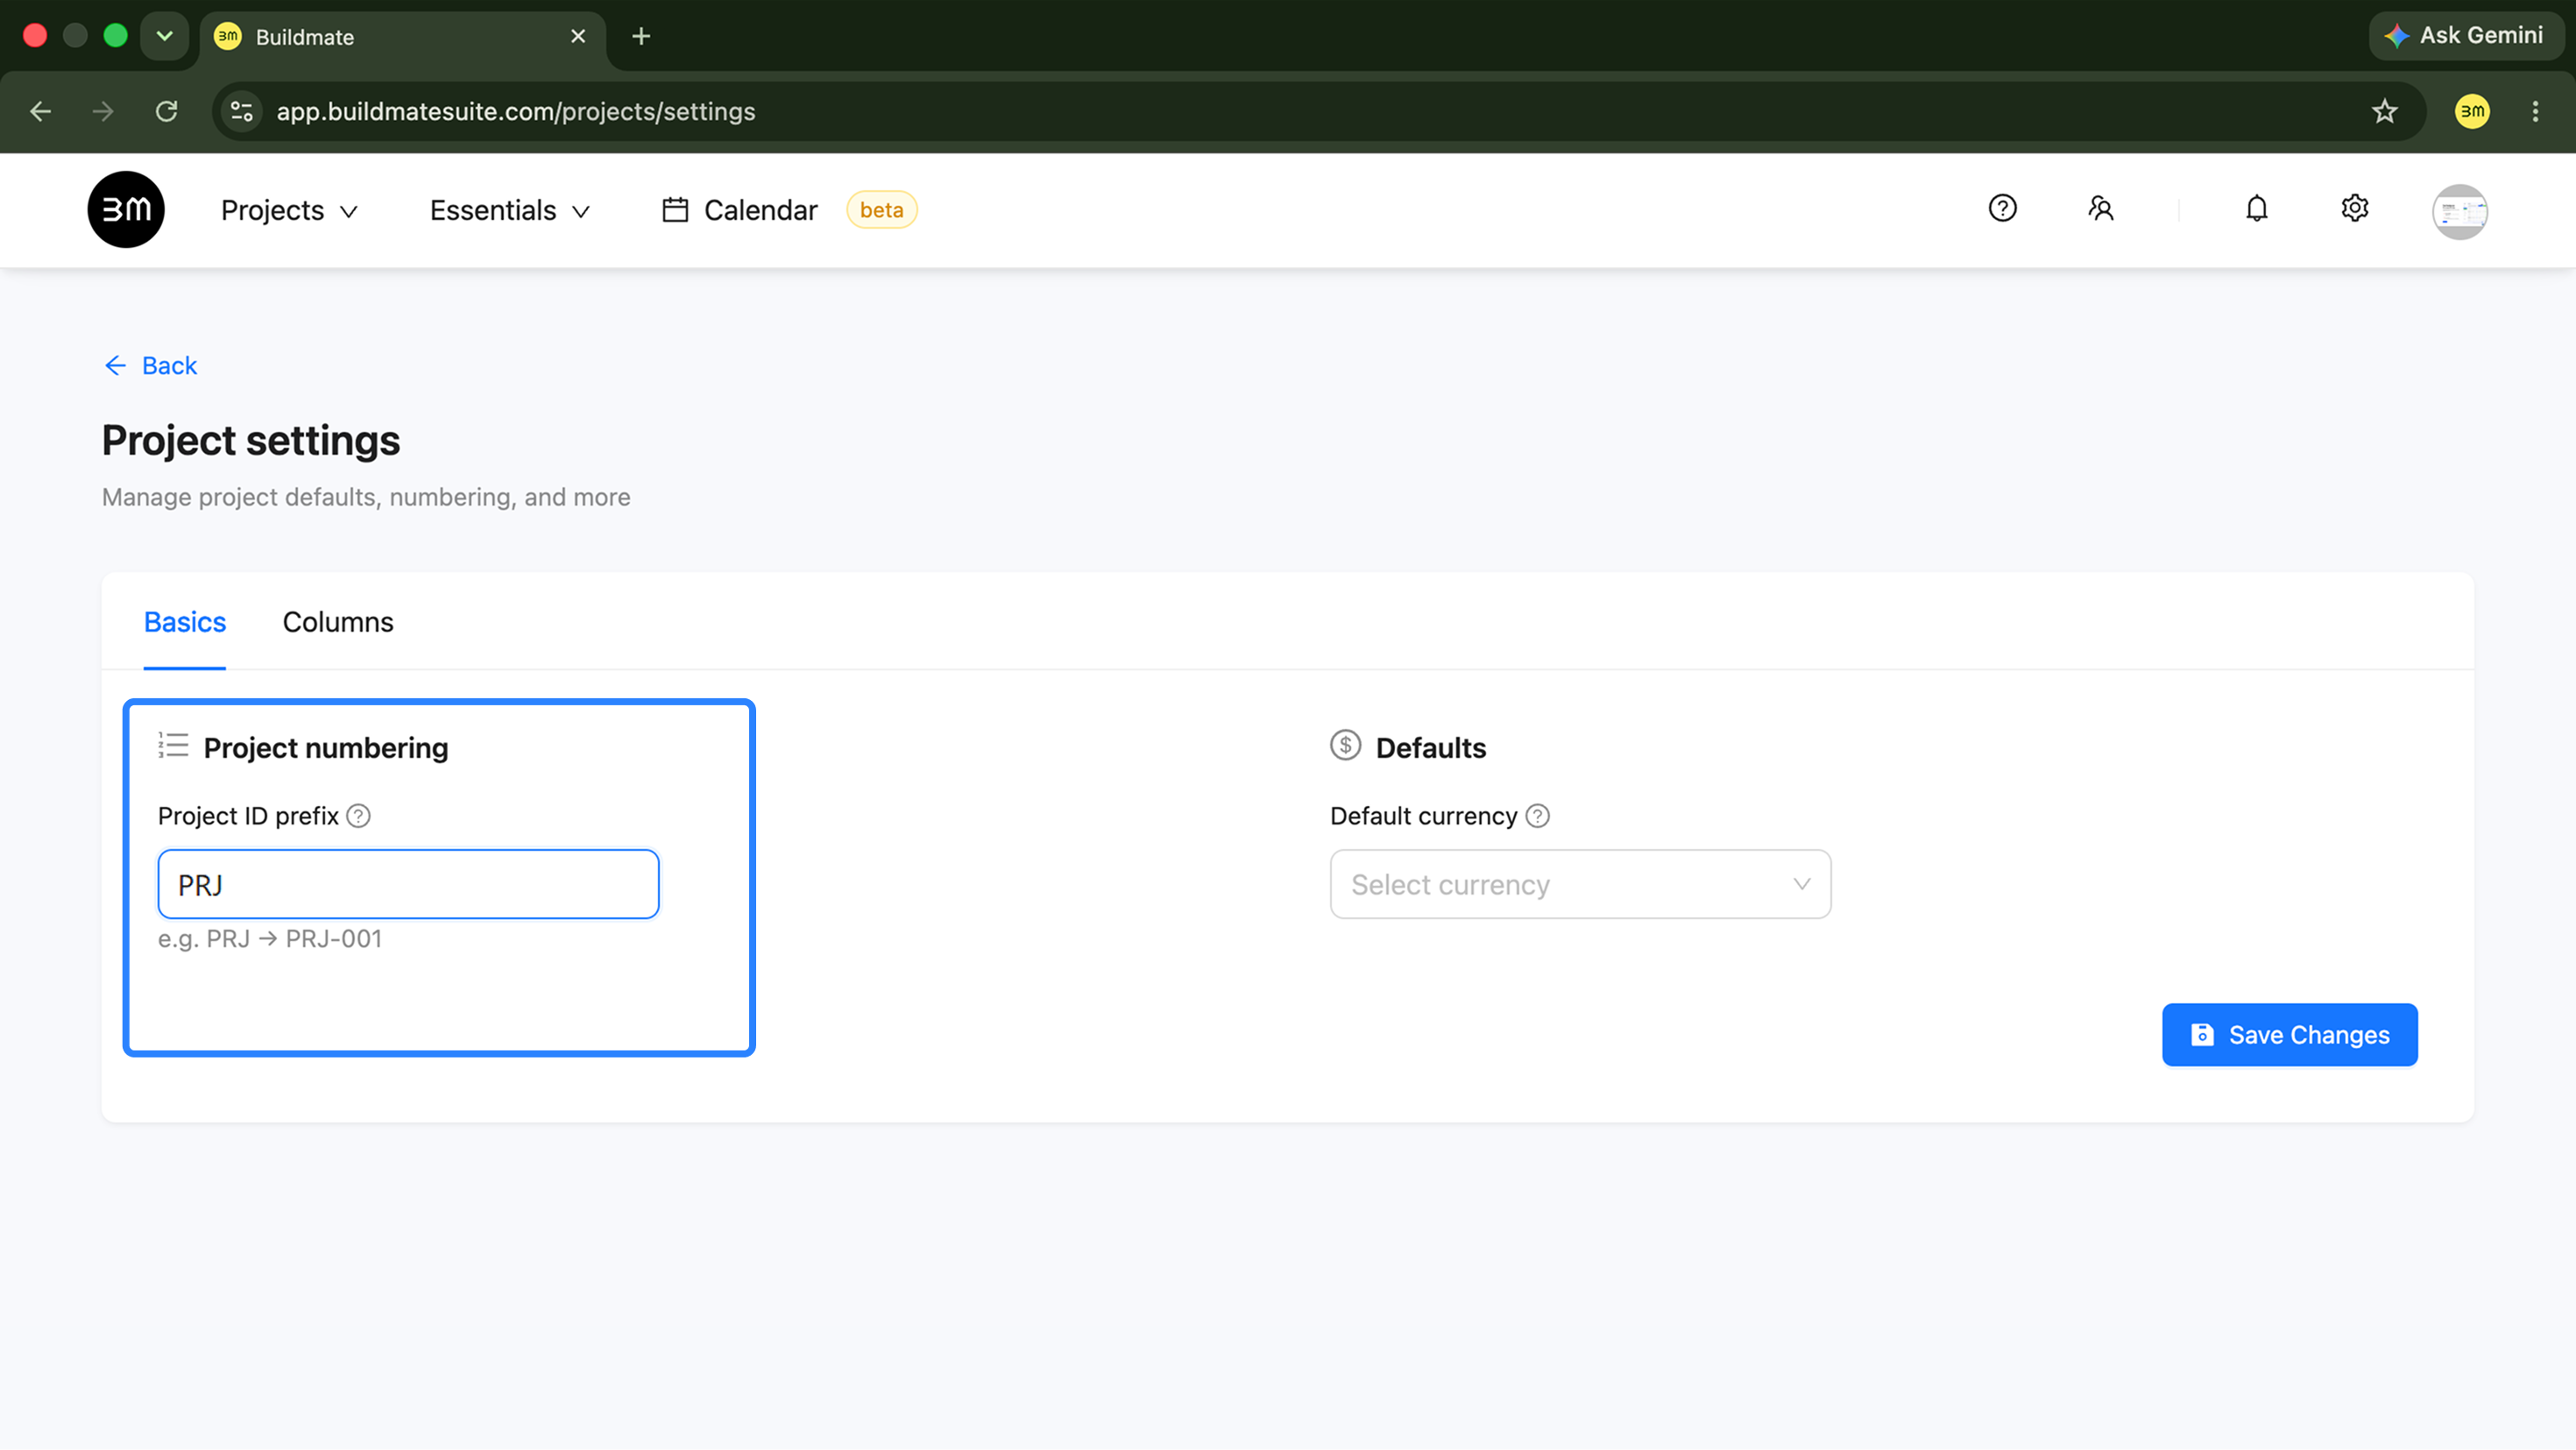Click the 'e.g. PRJ → PRJ-001' hint text
Screen dimensions: 2576x1450
pos(270,939)
